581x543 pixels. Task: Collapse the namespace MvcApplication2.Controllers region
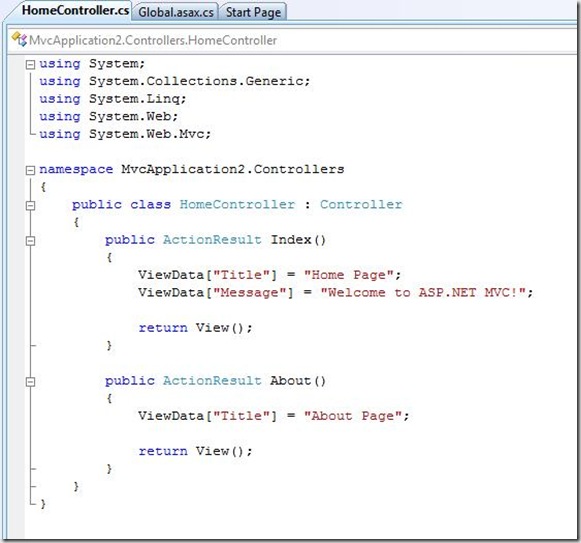pos(30,170)
